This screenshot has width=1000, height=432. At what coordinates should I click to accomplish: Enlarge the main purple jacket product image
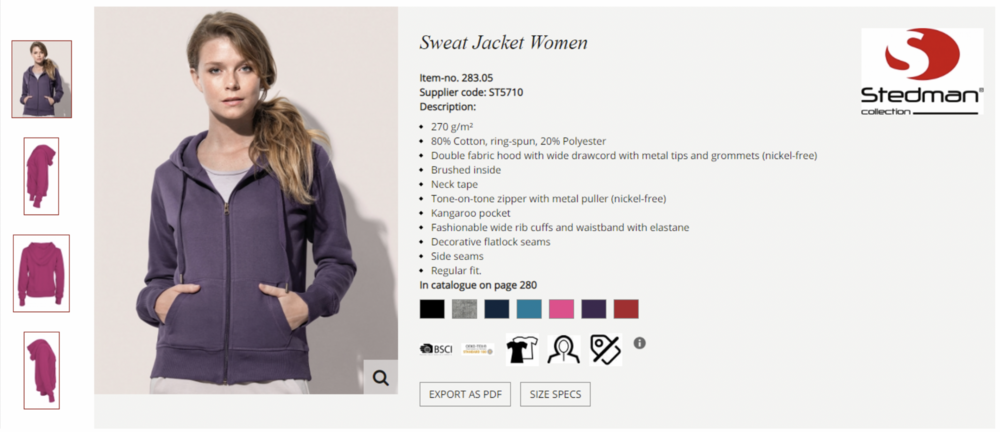click(x=246, y=200)
